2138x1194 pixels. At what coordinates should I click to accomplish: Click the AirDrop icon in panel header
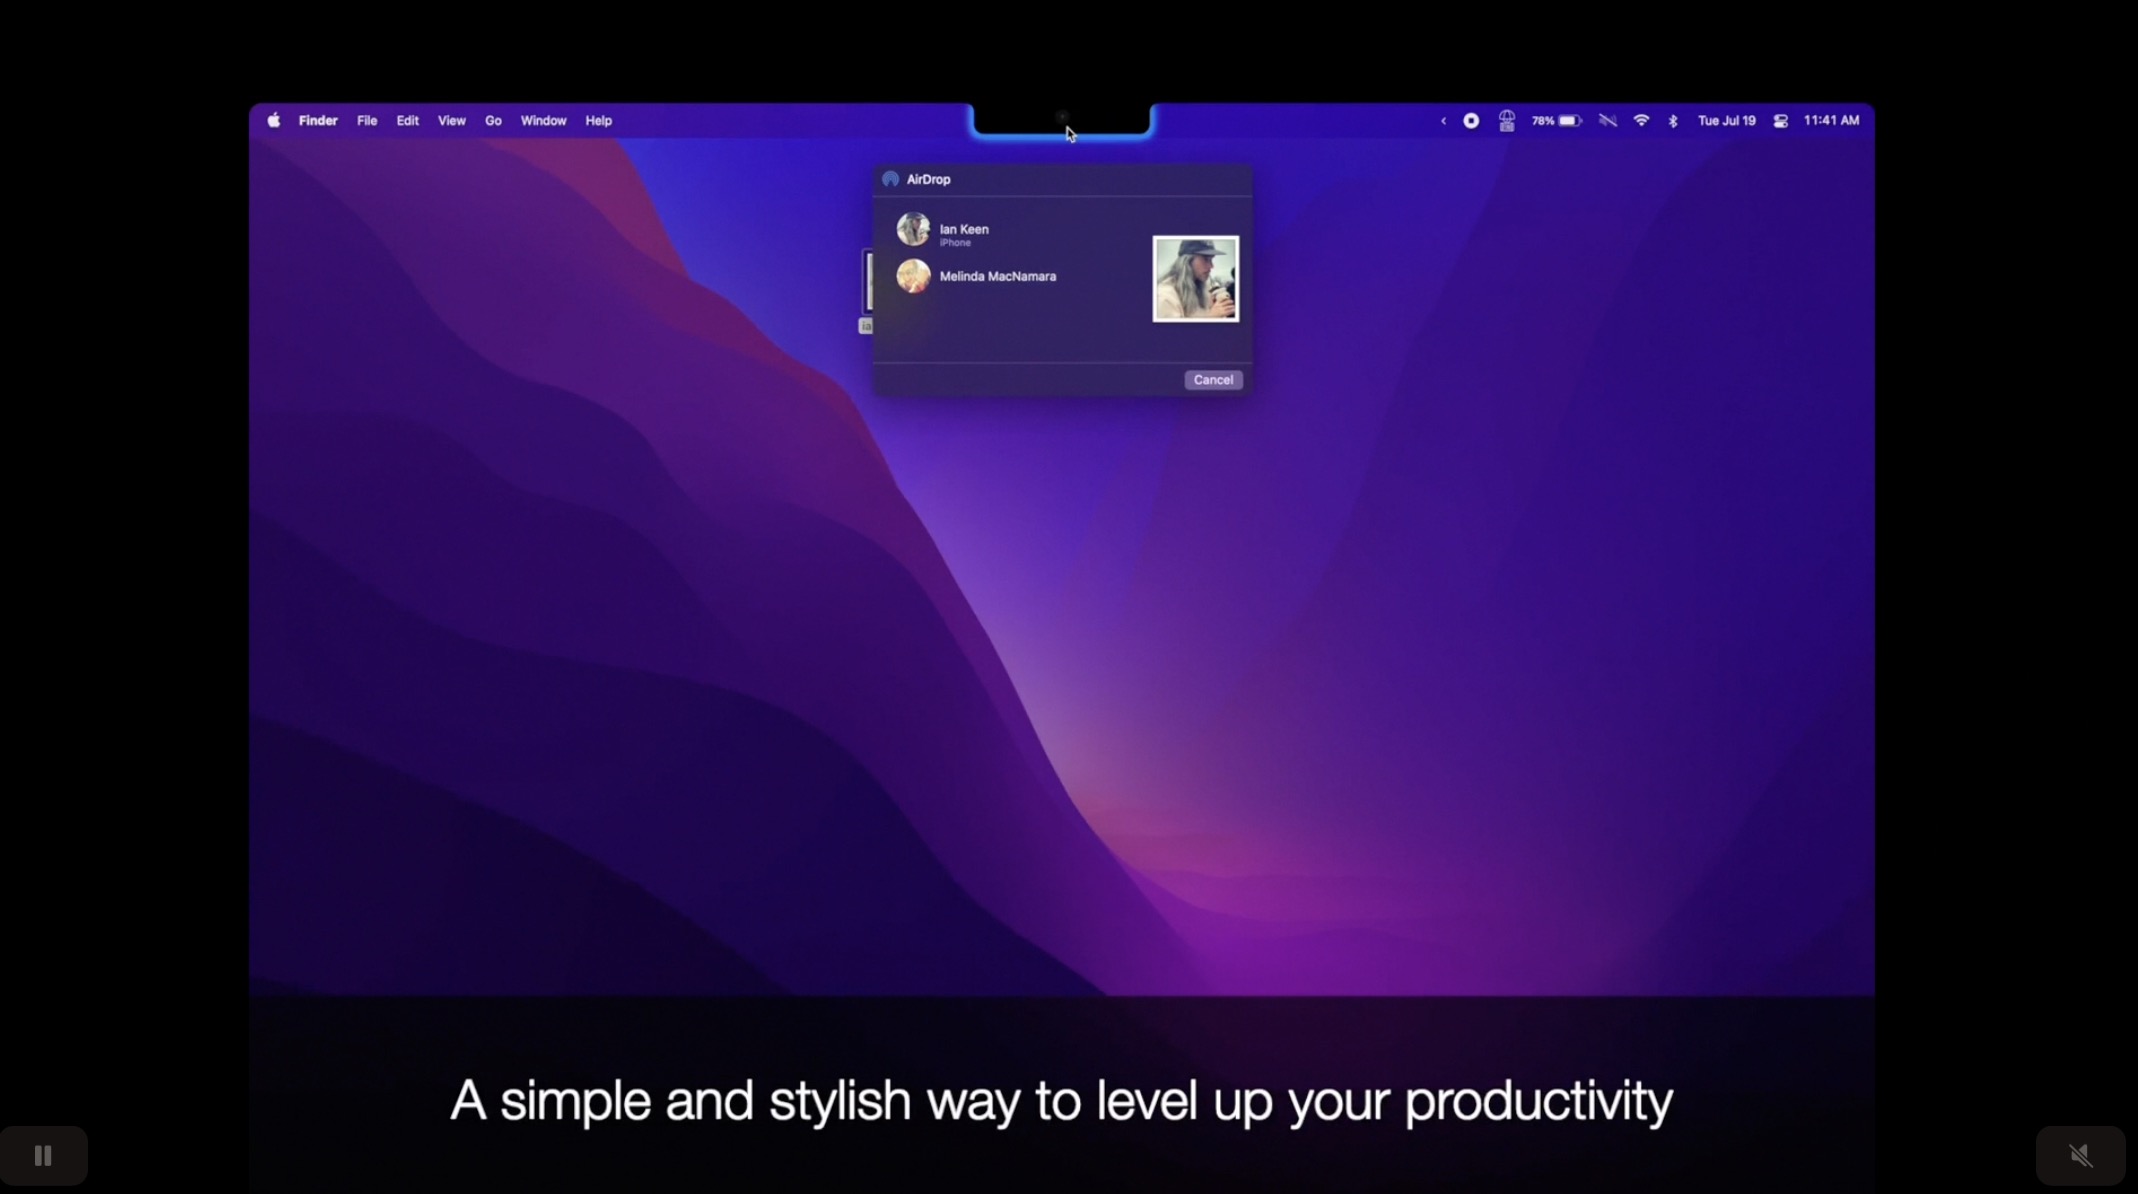(x=890, y=179)
